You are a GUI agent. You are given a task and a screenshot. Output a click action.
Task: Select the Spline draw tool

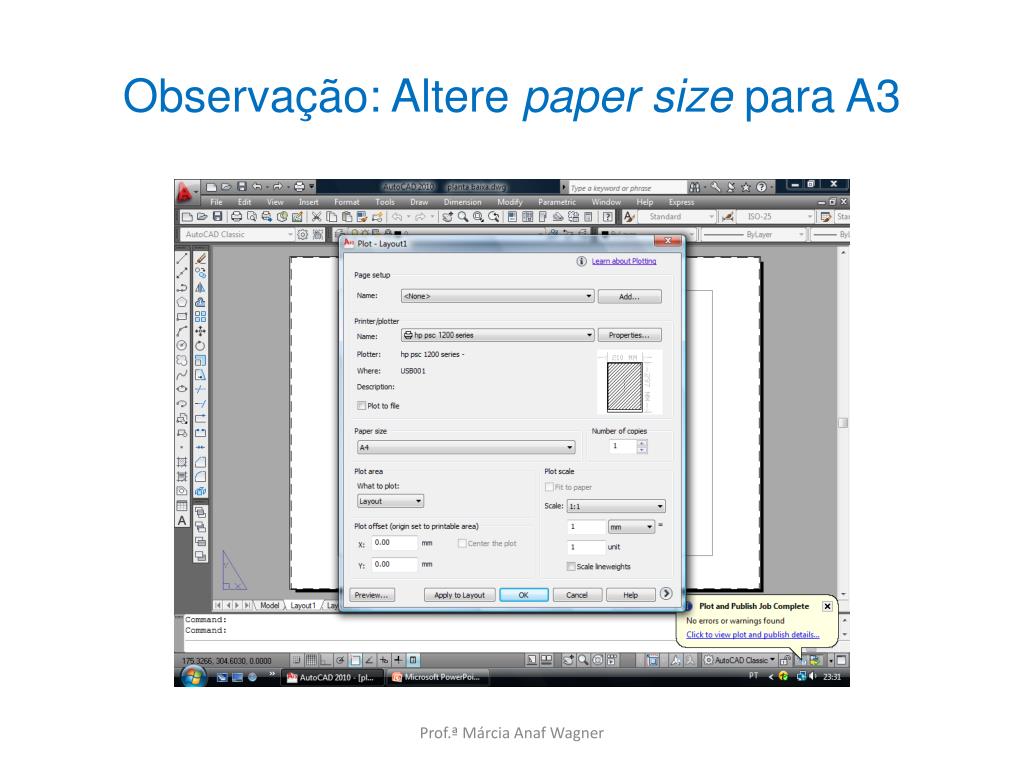(182, 374)
